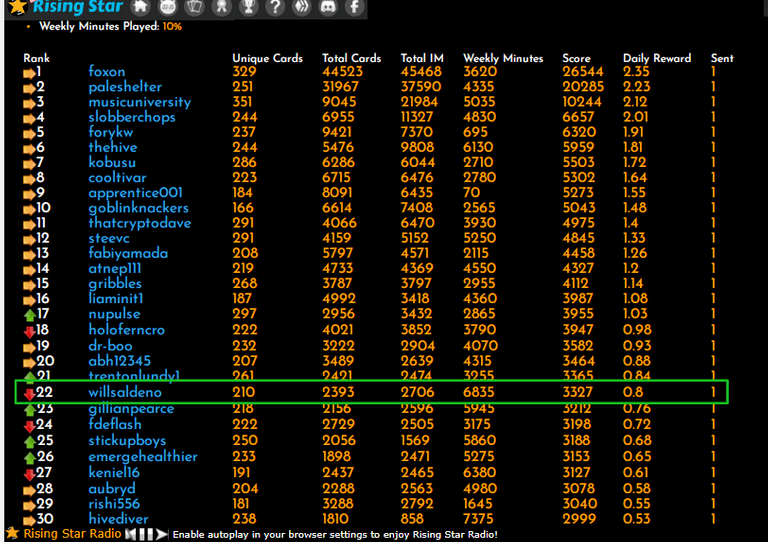The image size is (768, 542).
Task: Open the Discord icon
Action: click(x=328, y=6)
